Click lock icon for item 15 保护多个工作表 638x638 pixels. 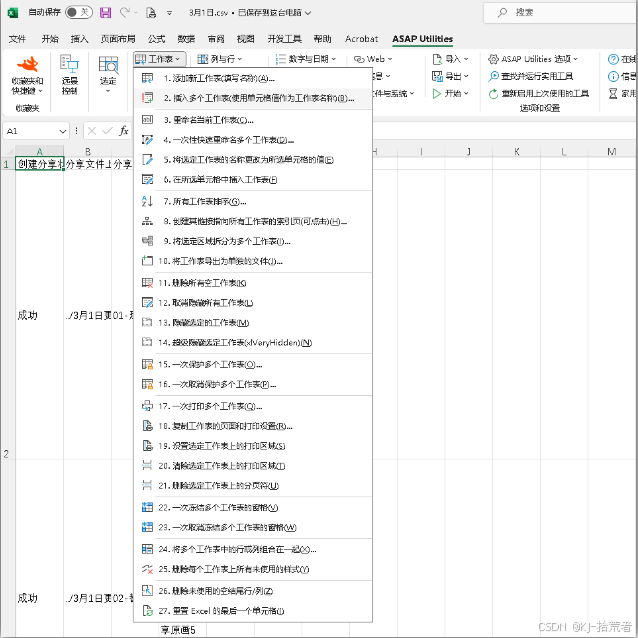[x=147, y=364]
